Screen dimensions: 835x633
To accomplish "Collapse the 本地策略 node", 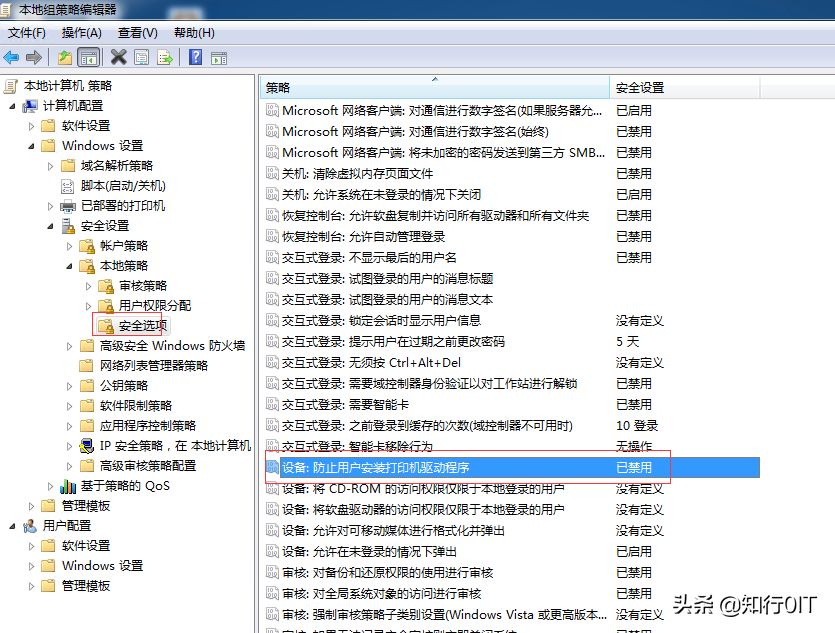I will point(69,266).
